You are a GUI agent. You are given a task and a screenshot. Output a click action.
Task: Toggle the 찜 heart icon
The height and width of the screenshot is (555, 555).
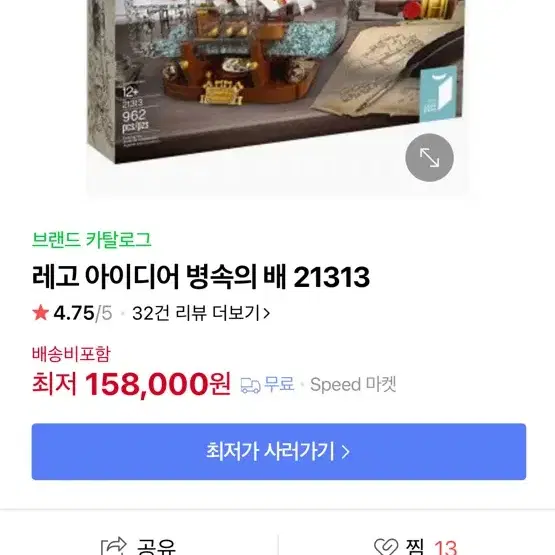point(386,547)
